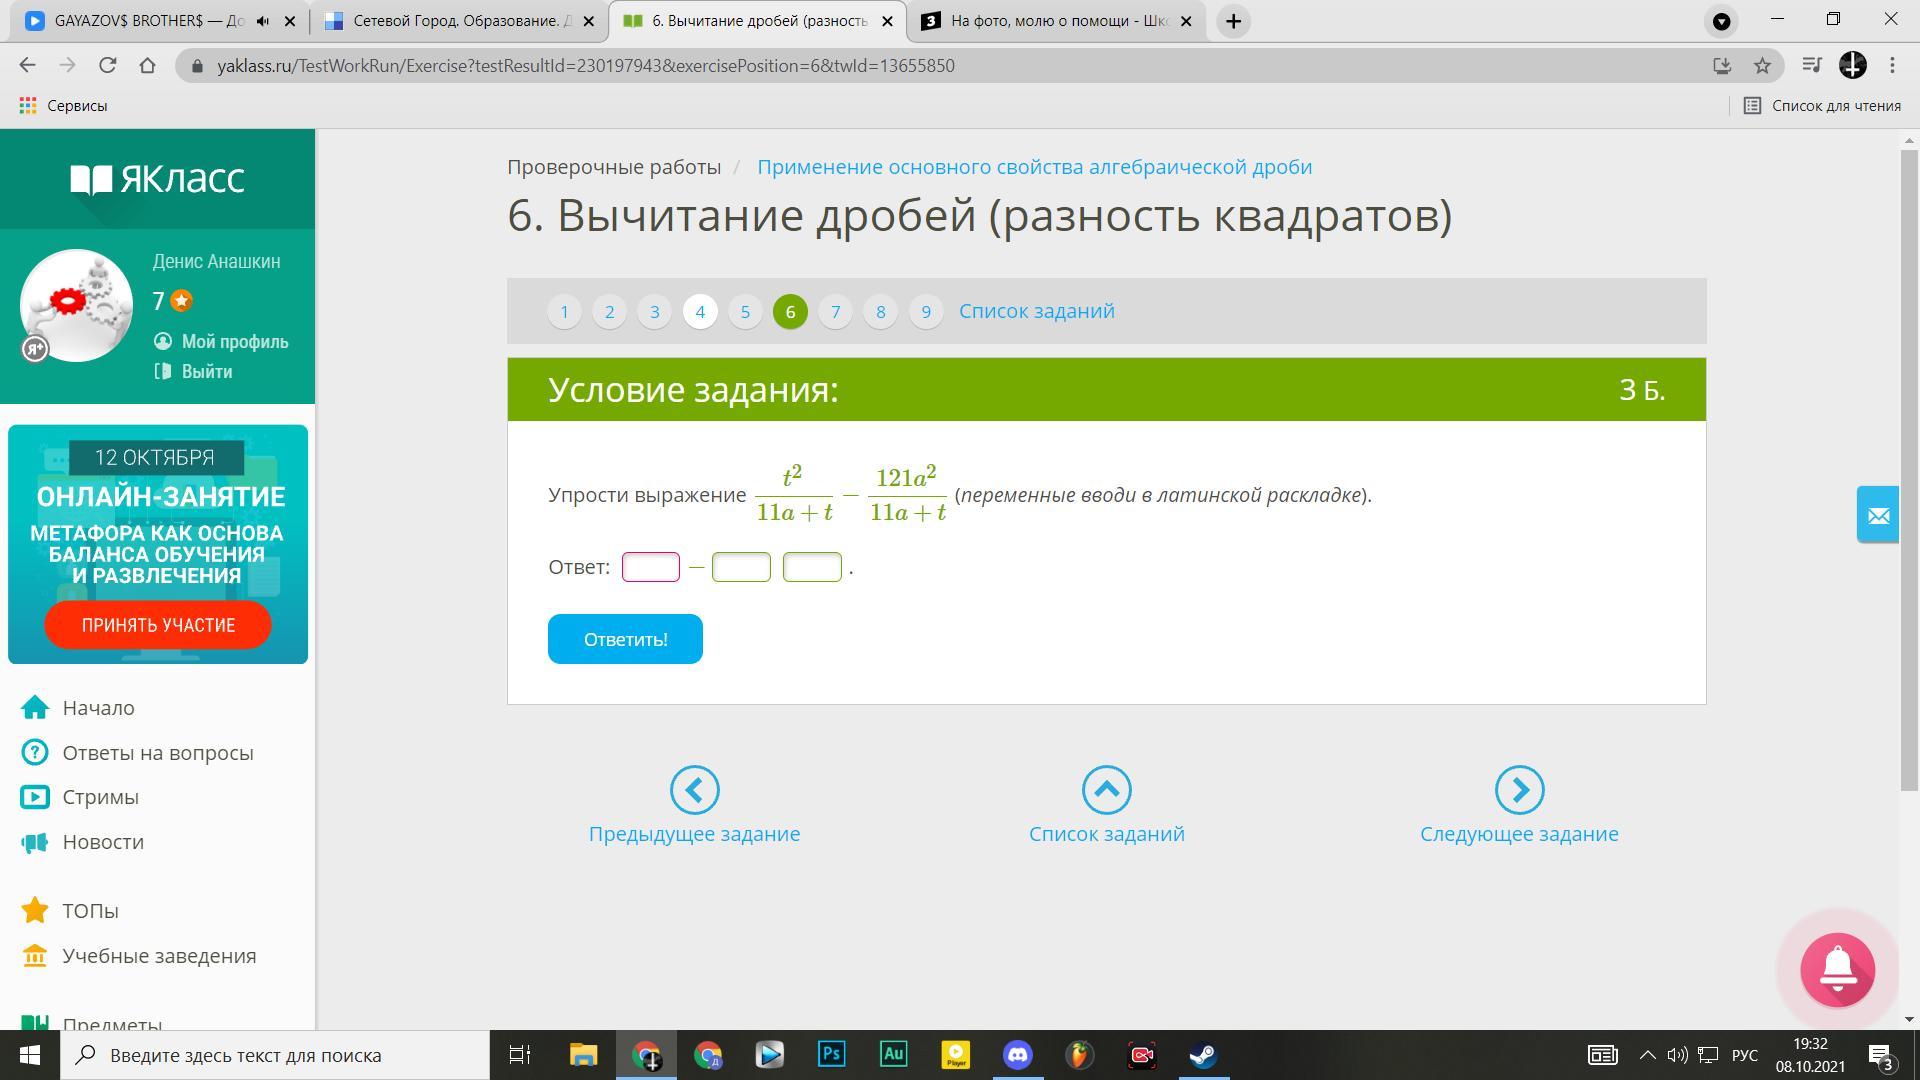Click the task list up-arrow icon
The image size is (1920, 1080).
[1106, 790]
